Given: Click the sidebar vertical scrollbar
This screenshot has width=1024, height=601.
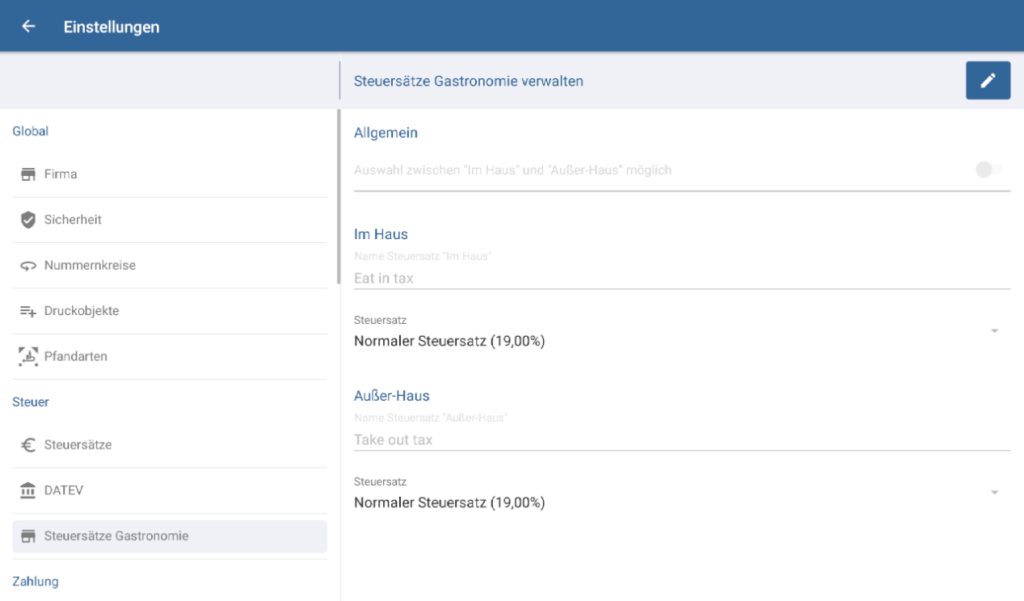Looking at the screenshot, I should click(339, 195).
